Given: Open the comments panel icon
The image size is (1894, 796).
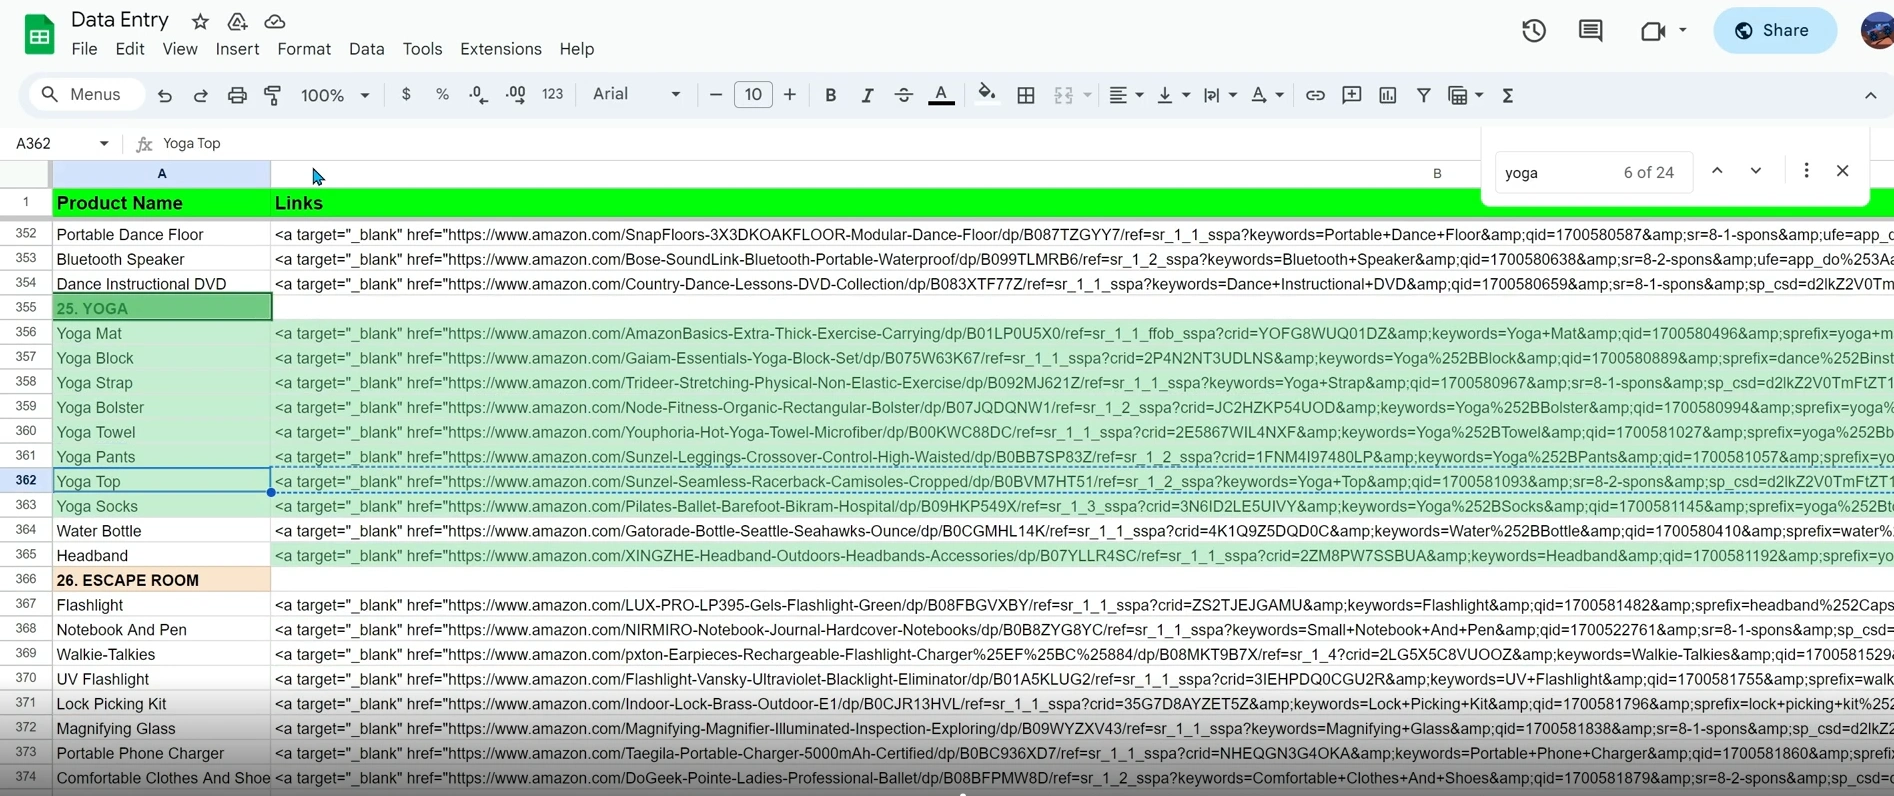Looking at the screenshot, I should [x=1590, y=30].
